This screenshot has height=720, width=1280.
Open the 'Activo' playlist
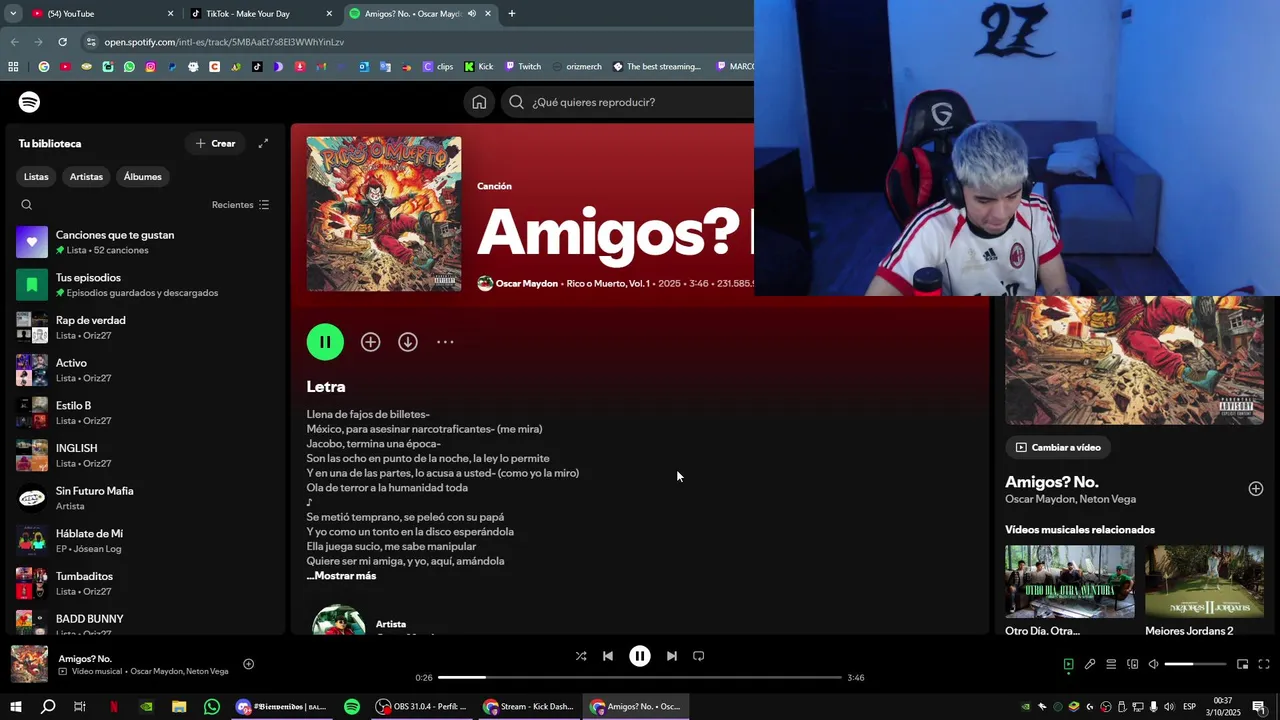tap(146, 370)
